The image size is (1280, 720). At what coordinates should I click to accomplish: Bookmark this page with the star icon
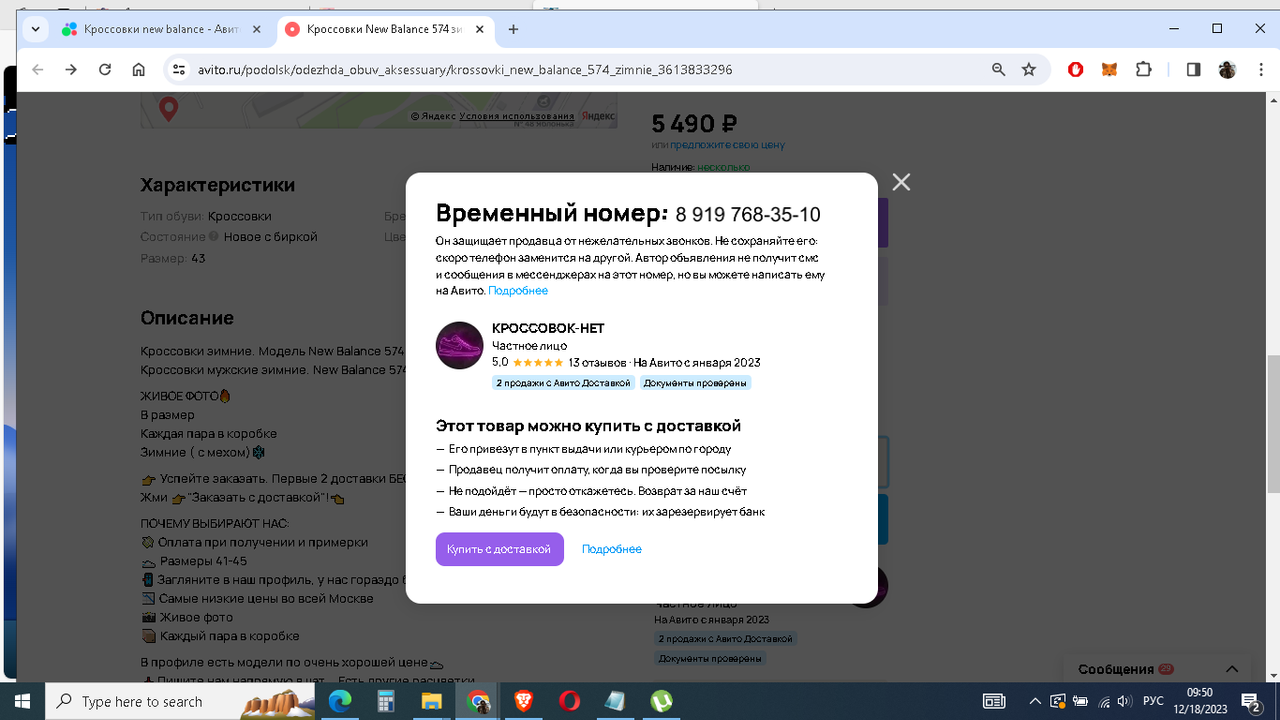point(1029,69)
